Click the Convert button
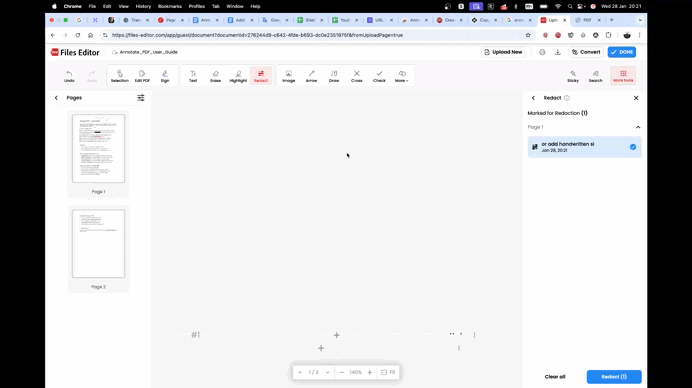 click(586, 52)
